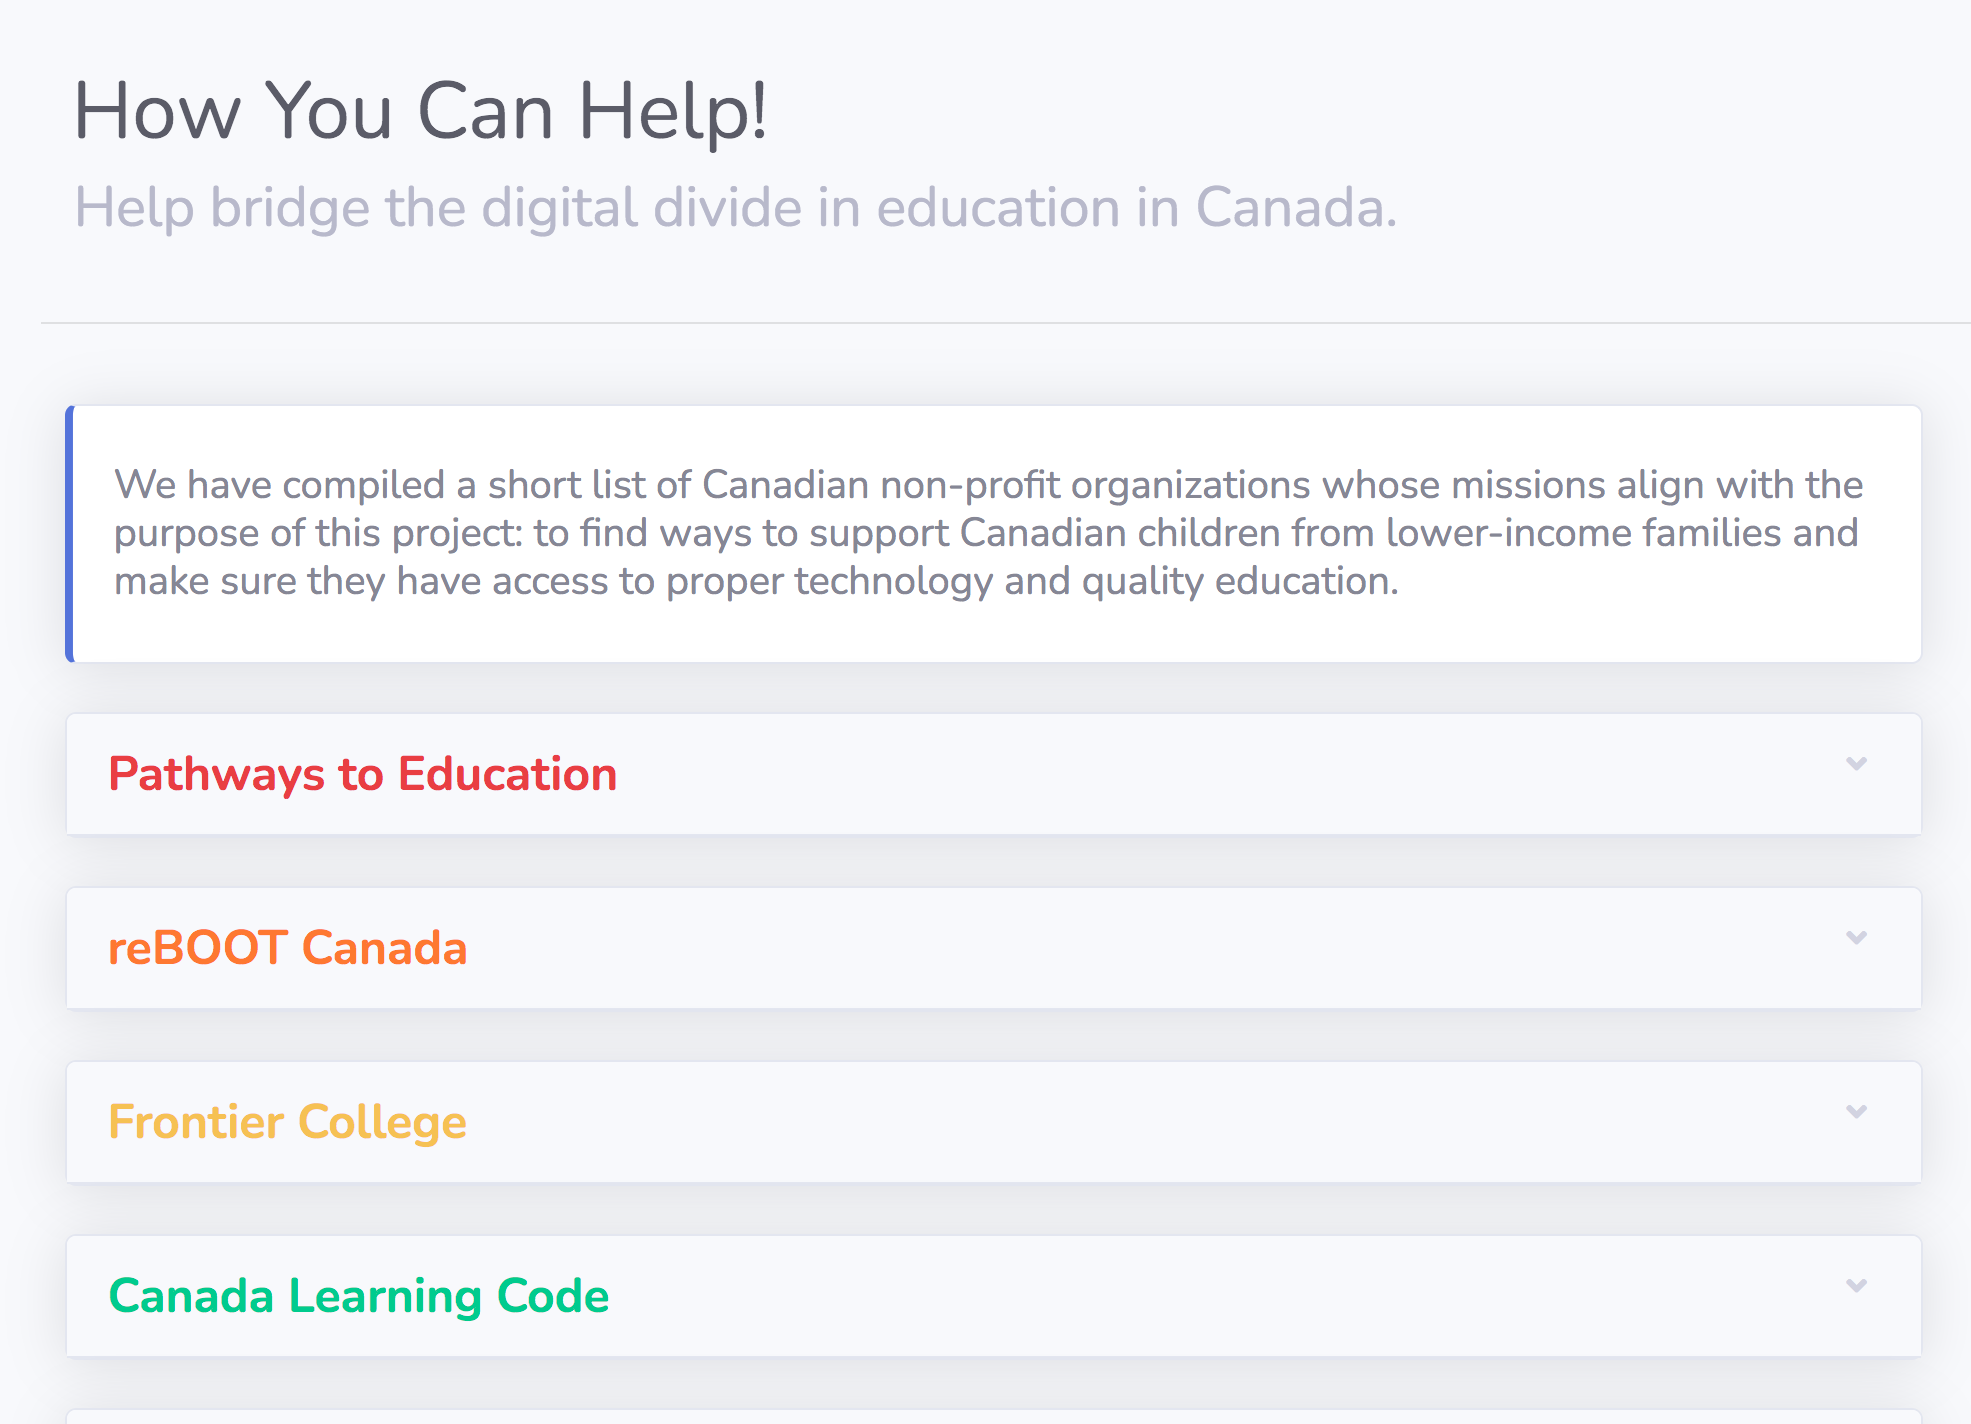Image resolution: width=1971 pixels, height=1424 pixels.
Task: Click the phrase 'quality education' ending the paragraph
Action: coord(1240,581)
